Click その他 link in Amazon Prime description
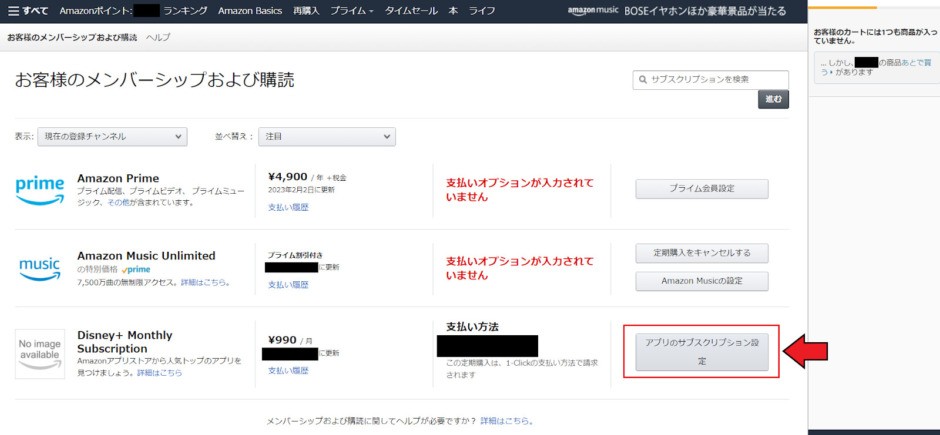The image size is (940, 435). pos(118,203)
